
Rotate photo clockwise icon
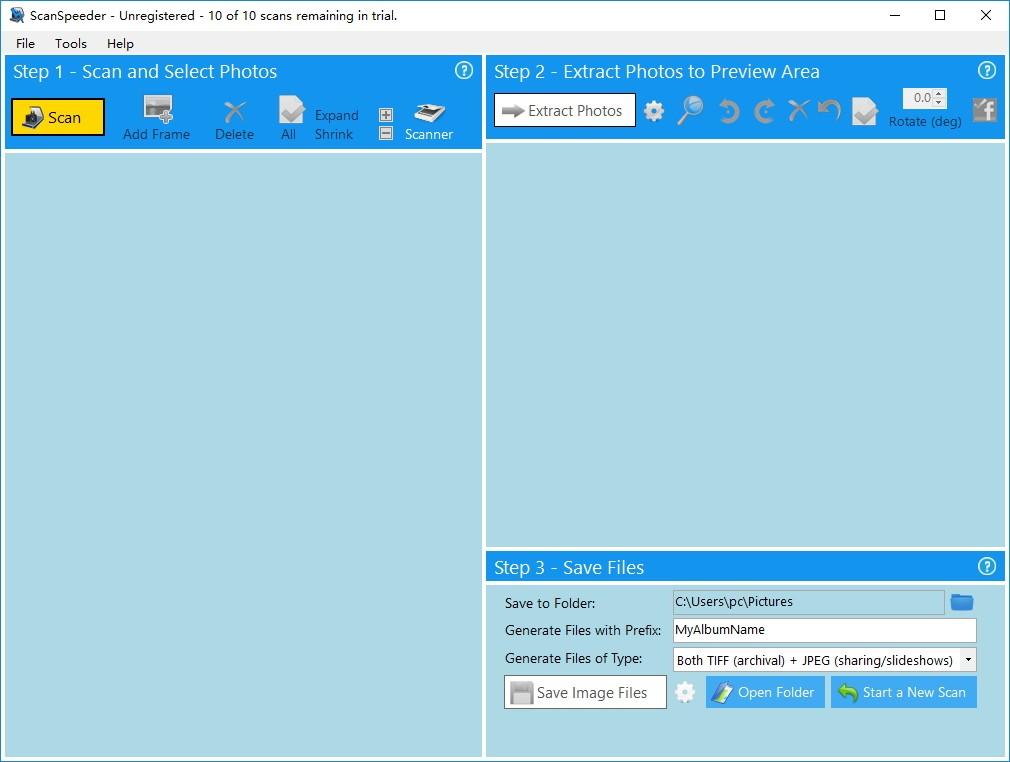pos(764,111)
